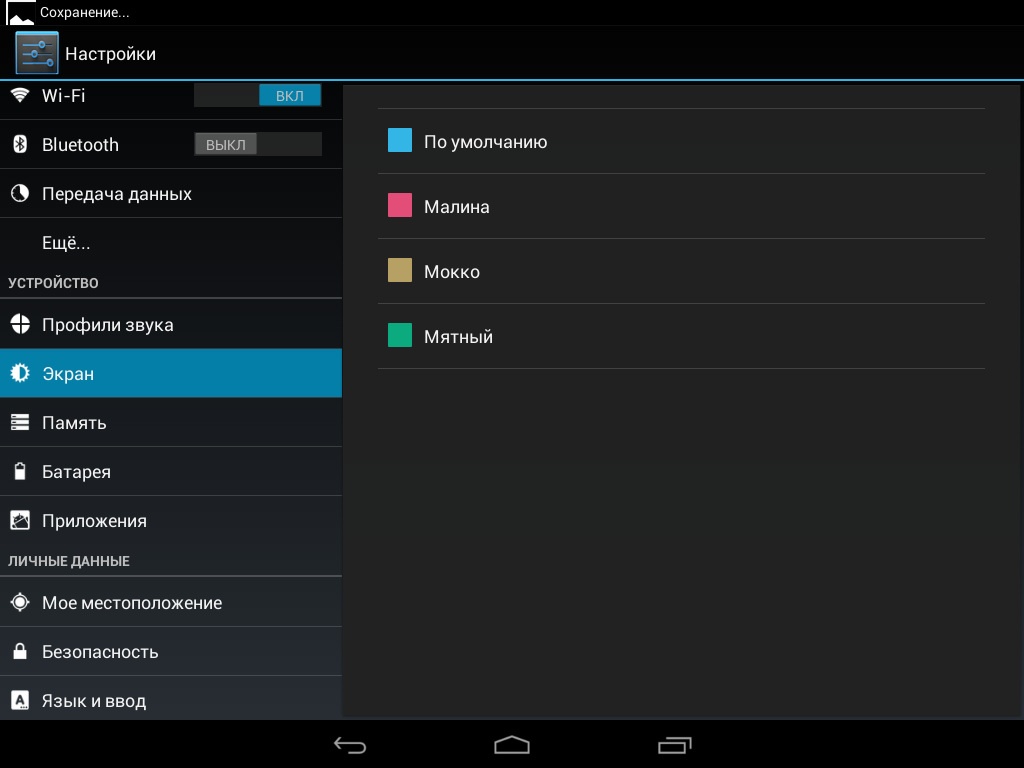
Task: Choose the По умолчанию blue theme
Action: [485, 141]
